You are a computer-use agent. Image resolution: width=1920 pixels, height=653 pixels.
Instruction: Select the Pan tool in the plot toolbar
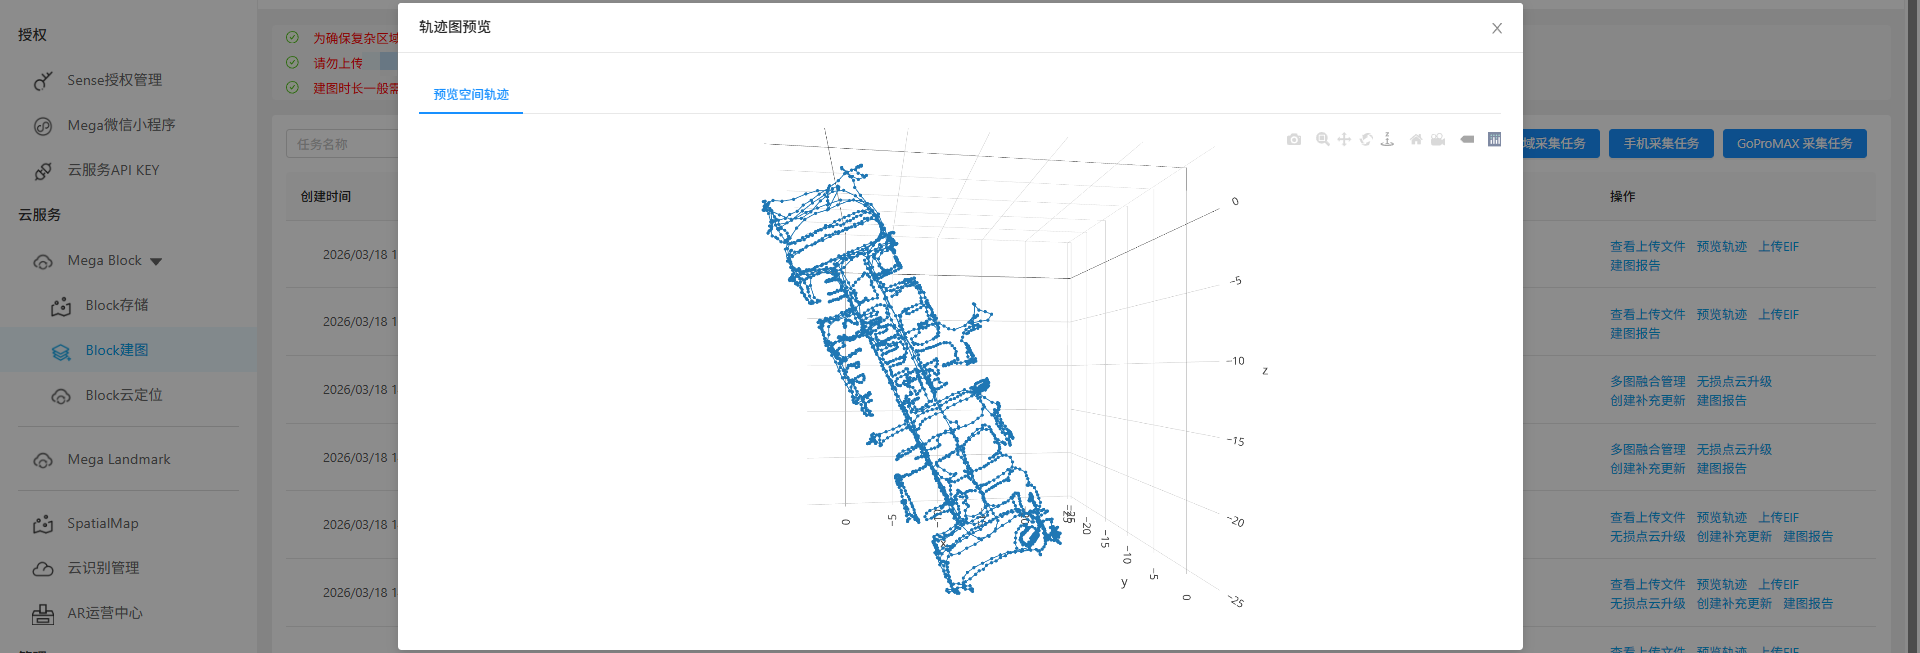[x=1344, y=140]
